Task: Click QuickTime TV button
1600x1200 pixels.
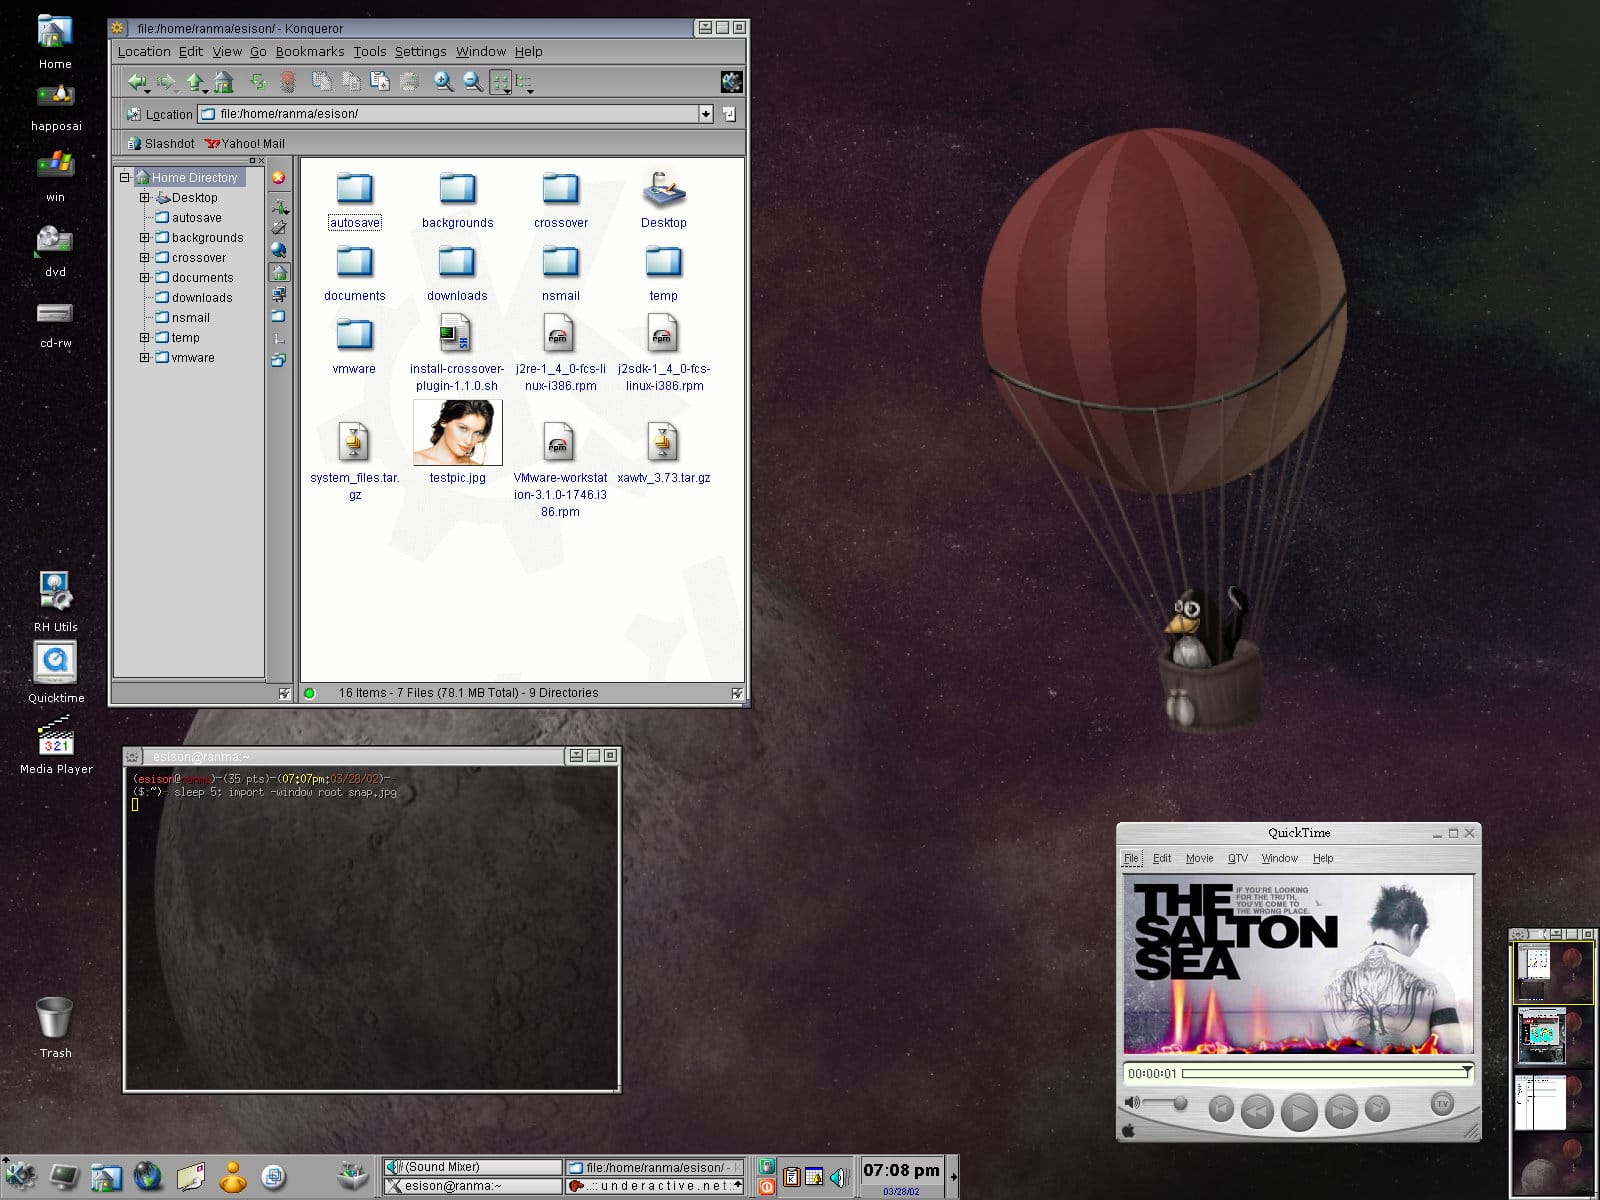Action: [1442, 1104]
